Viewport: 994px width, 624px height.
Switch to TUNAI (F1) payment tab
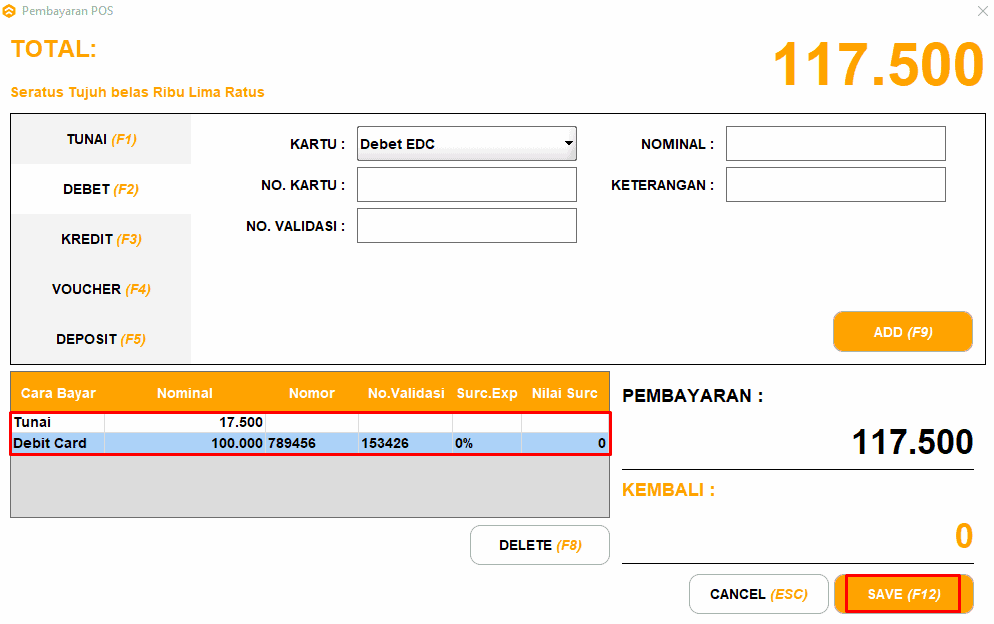[101, 140]
